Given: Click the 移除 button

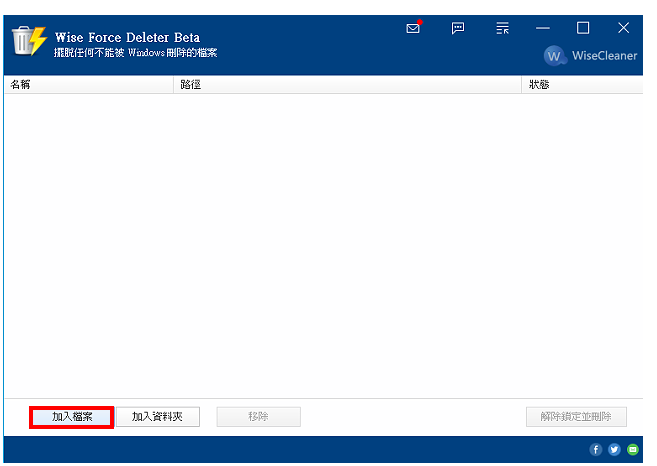Looking at the screenshot, I should coord(259,417).
